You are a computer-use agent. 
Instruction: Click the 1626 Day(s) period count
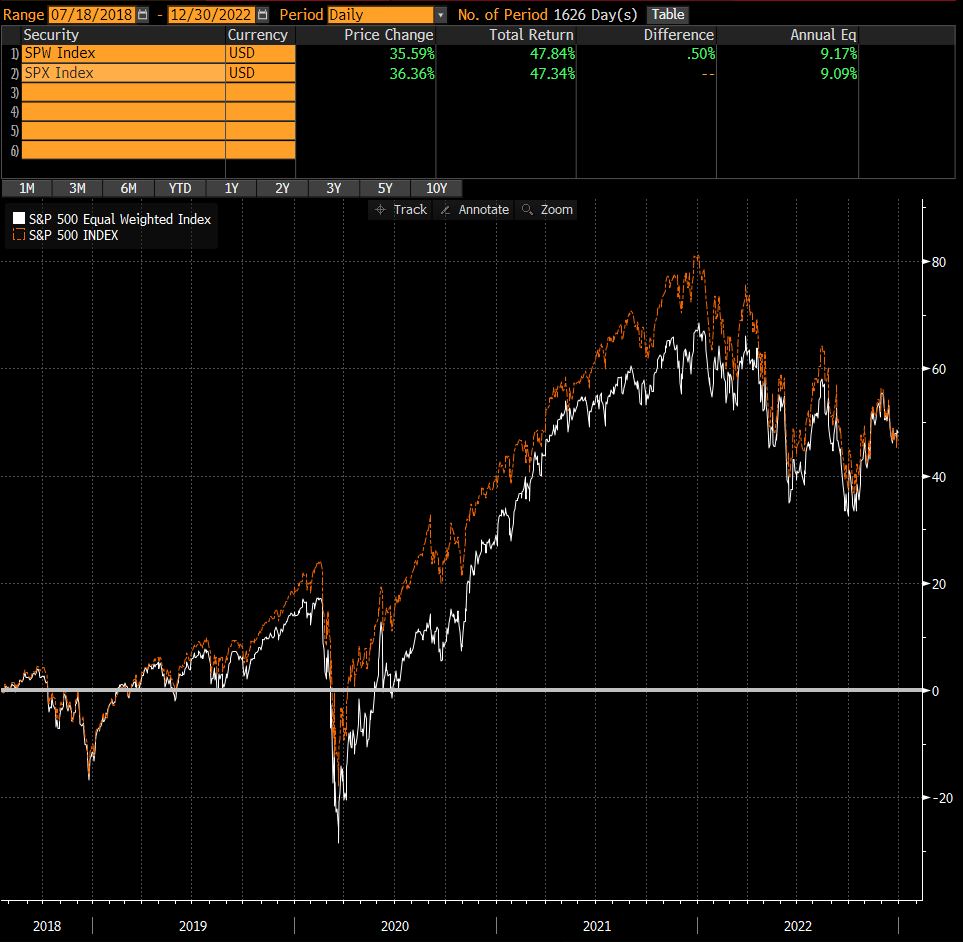[x=595, y=15]
